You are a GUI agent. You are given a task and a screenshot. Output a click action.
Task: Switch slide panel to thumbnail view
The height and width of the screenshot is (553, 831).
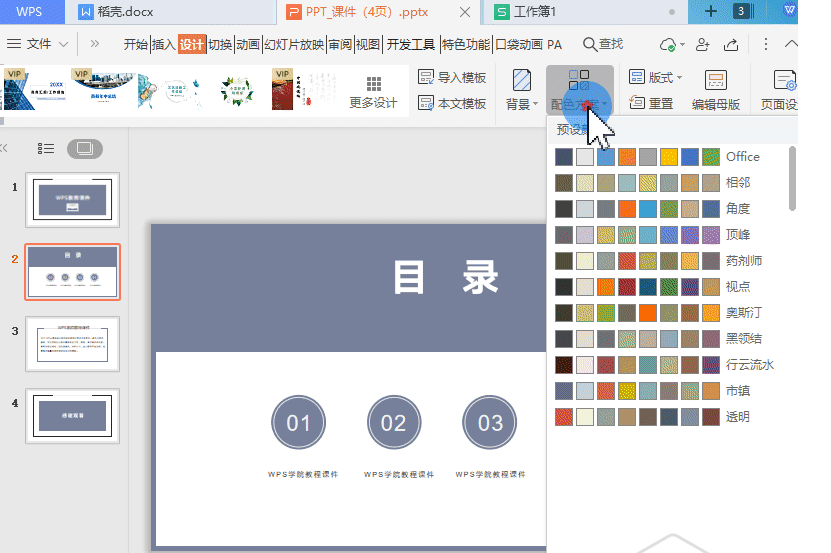click(x=85, y=148)
